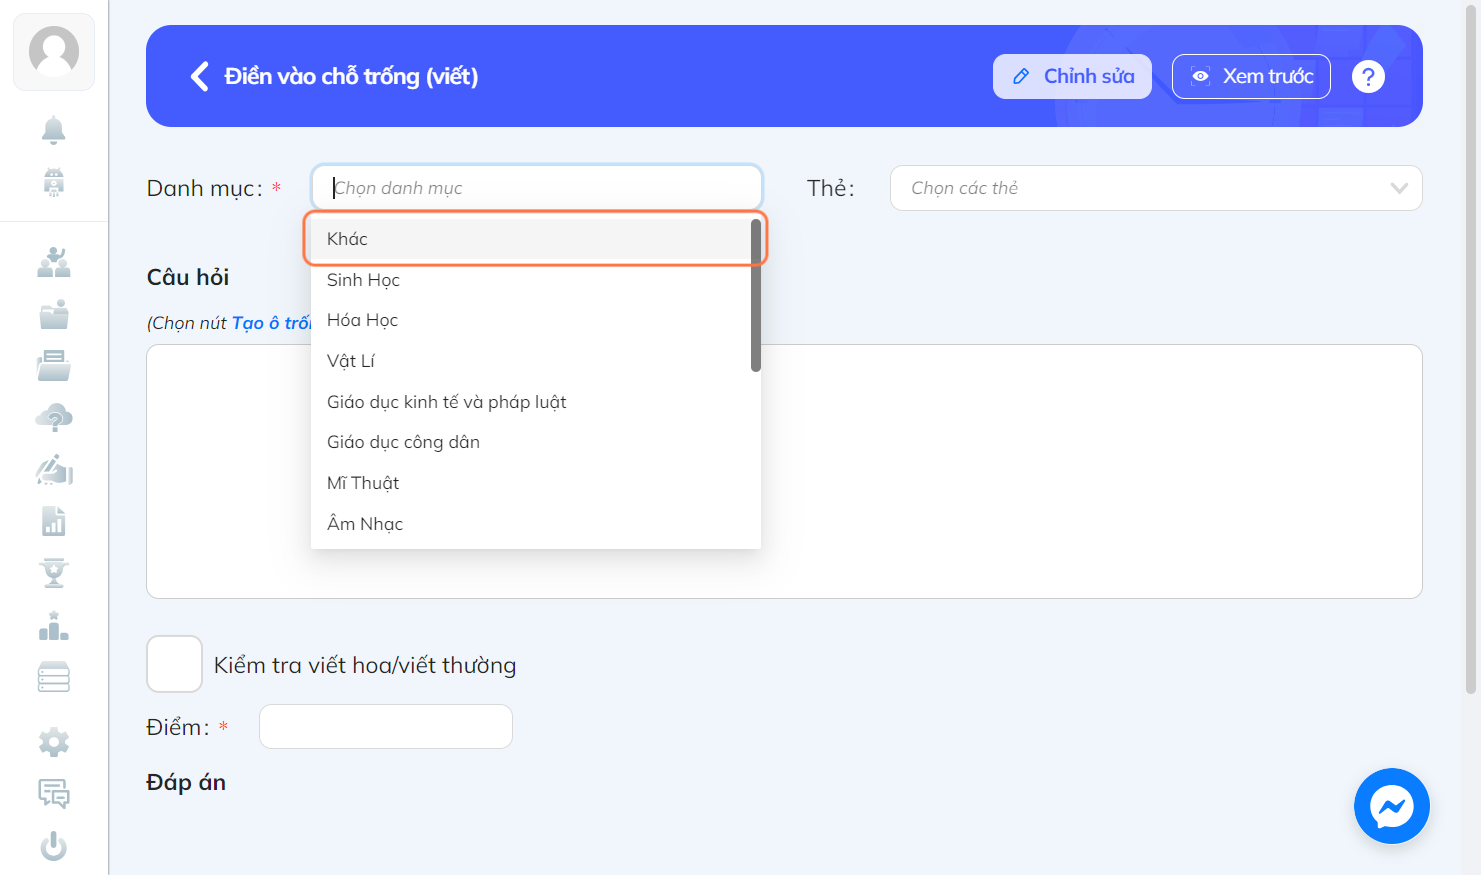This screenshot has height=875, width=1481.
Task: Click the Tạo ô trống link text
Action: [x=271, y=323]
